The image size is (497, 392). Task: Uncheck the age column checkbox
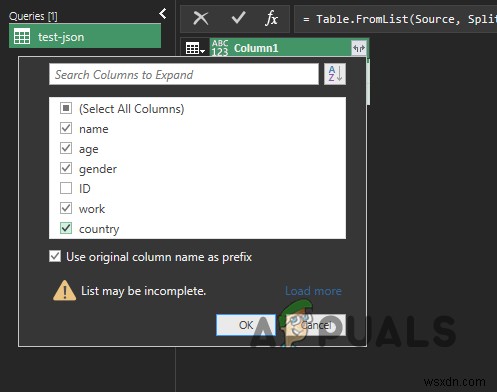pos(66,148)
